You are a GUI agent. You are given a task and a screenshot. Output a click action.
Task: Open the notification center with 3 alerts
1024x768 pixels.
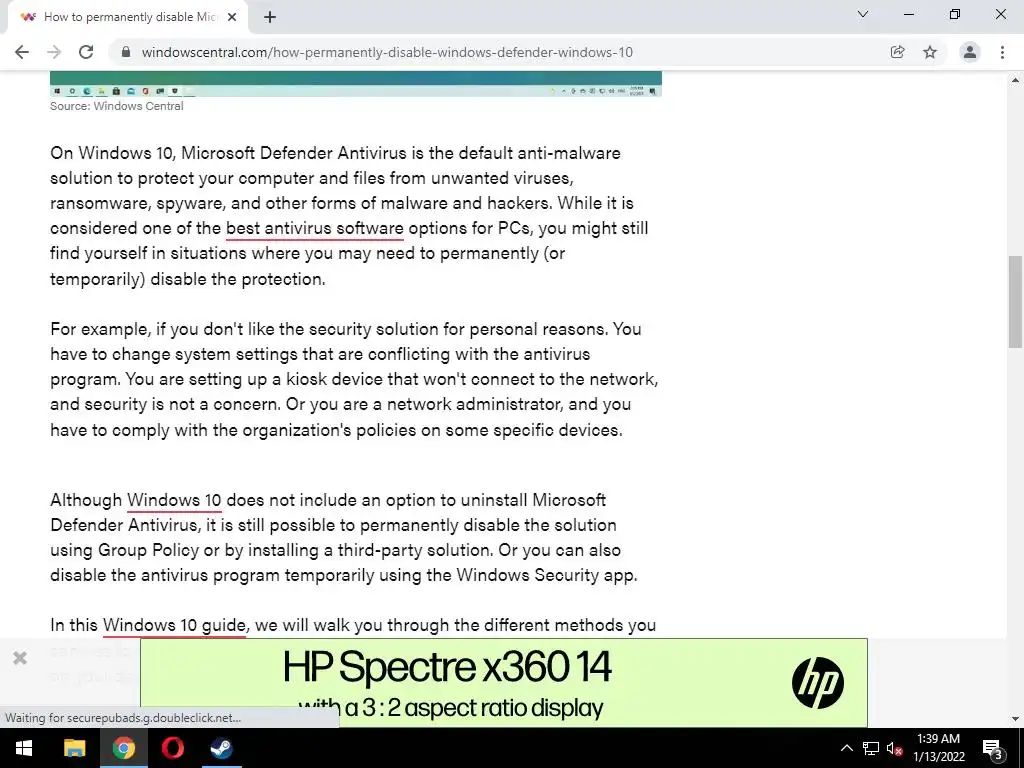point(993,748)
